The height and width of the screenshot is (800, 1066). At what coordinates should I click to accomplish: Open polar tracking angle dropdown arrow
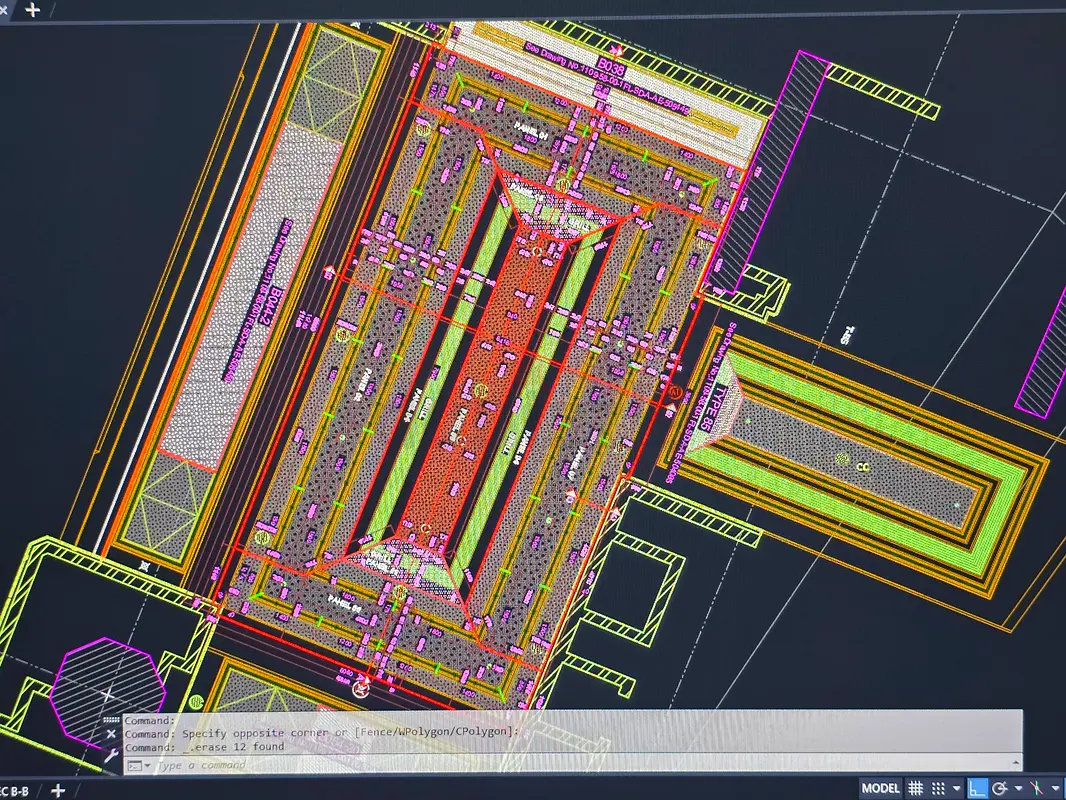point(1018,789)
